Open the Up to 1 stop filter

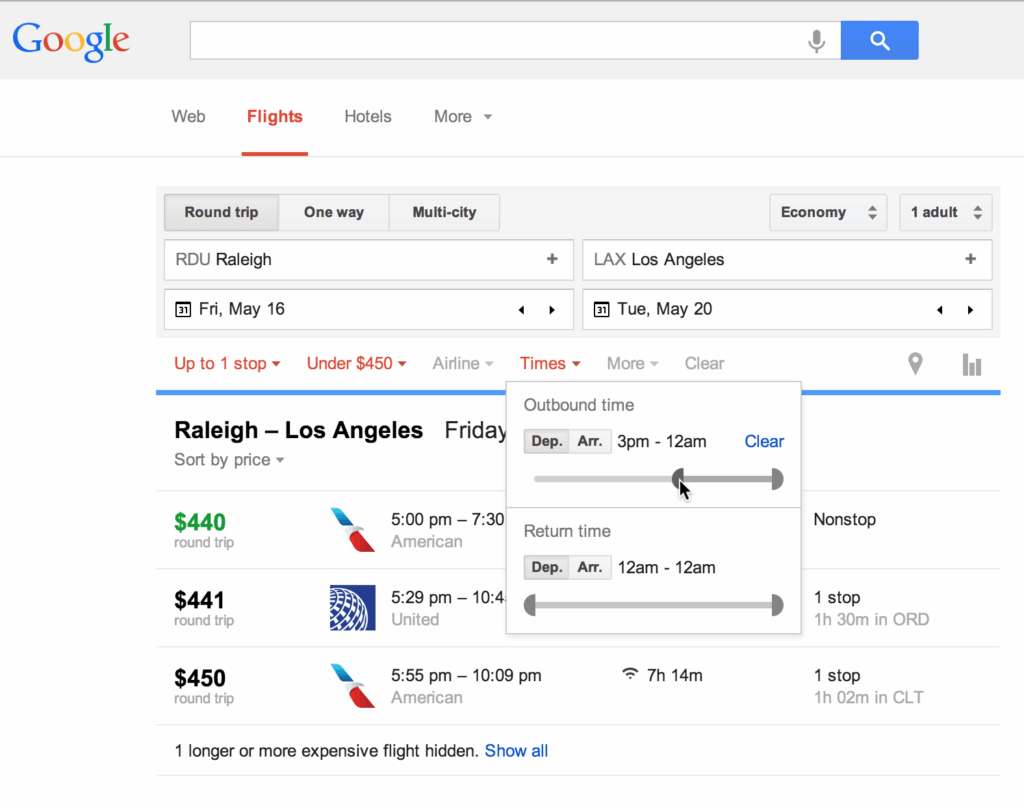pos(227,364)
